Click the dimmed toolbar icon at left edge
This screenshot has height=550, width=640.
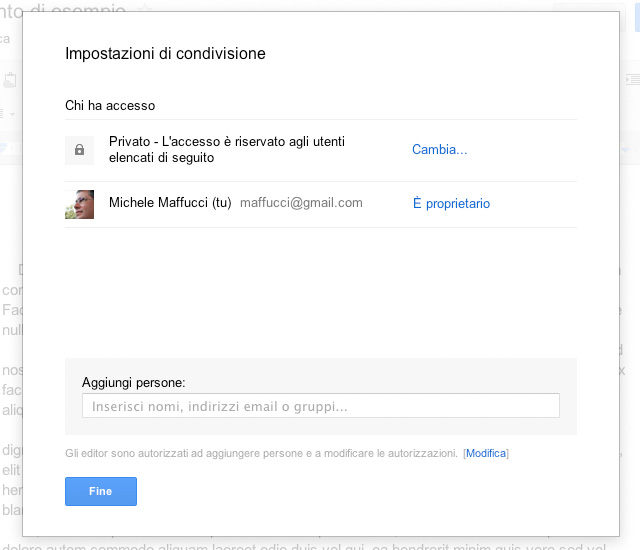pos(10,80)
